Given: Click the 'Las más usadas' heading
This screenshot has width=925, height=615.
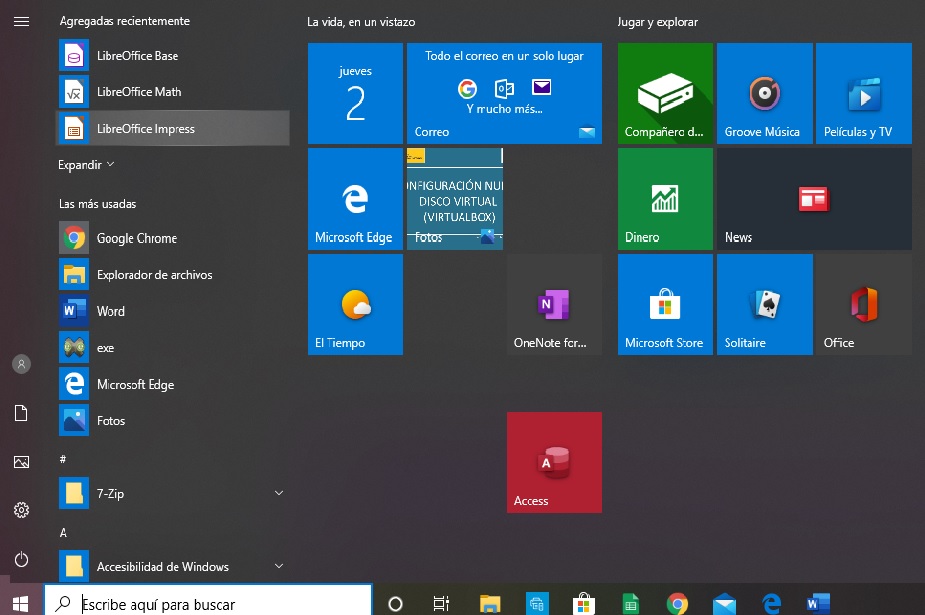Looking at the screenshot, I should (97, 203).
